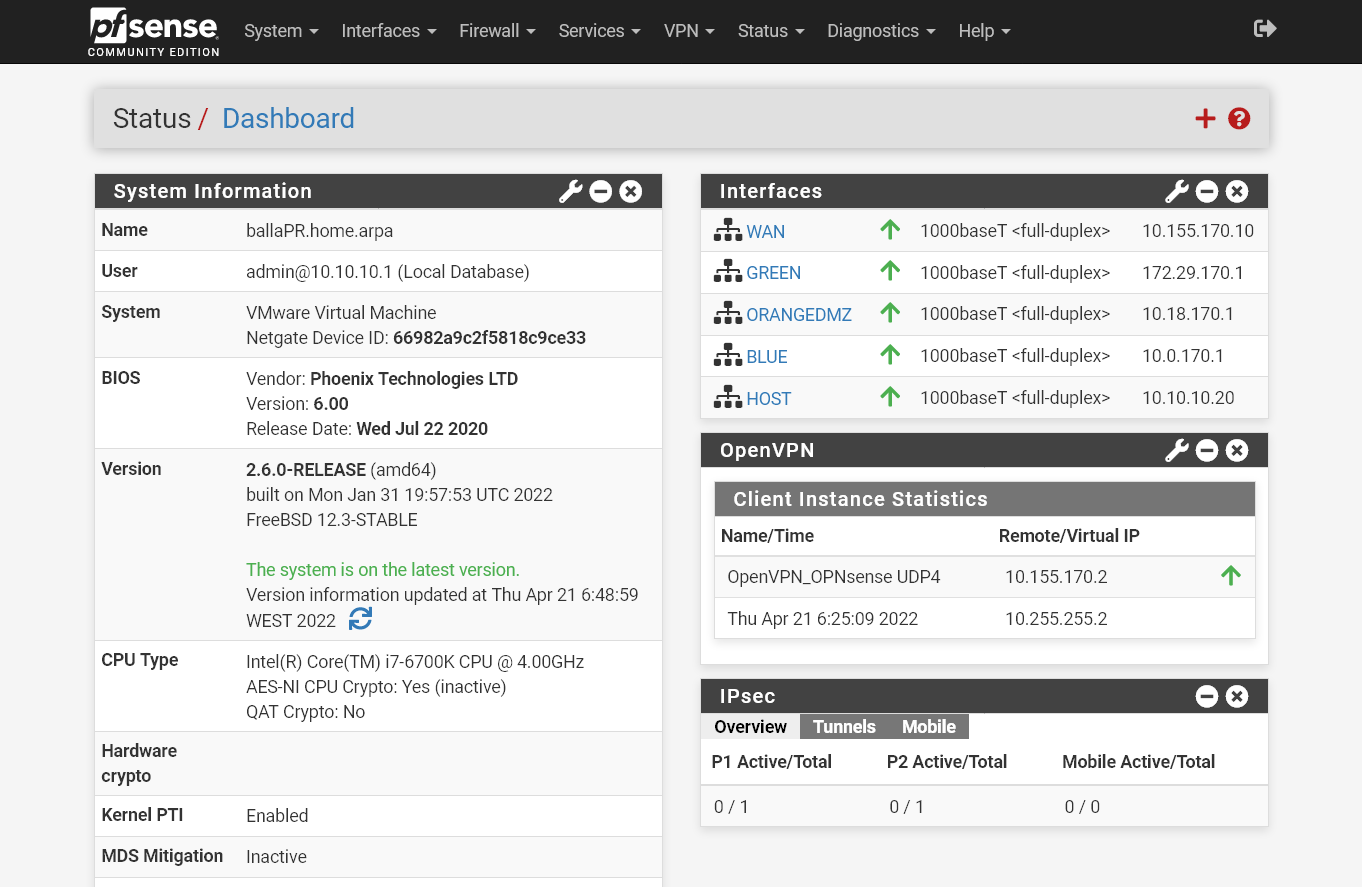This screenshot has height=887, width=1362.
Task: Open the Interfaces widget configuration wrench
Action: pos(1175,191)
